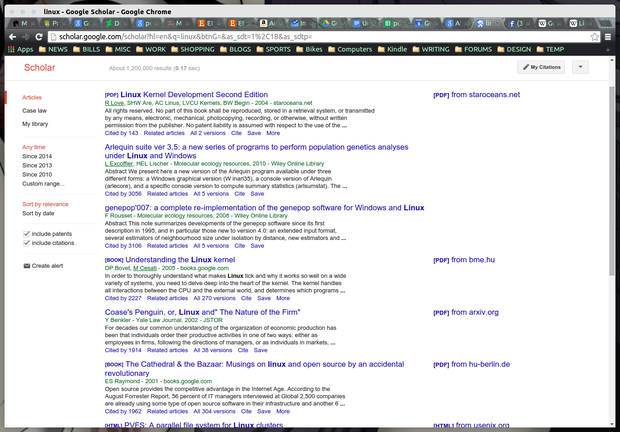This screenshot has width=620, height=432.
Task: Filter results Since 2014
Action: (37, 156)
